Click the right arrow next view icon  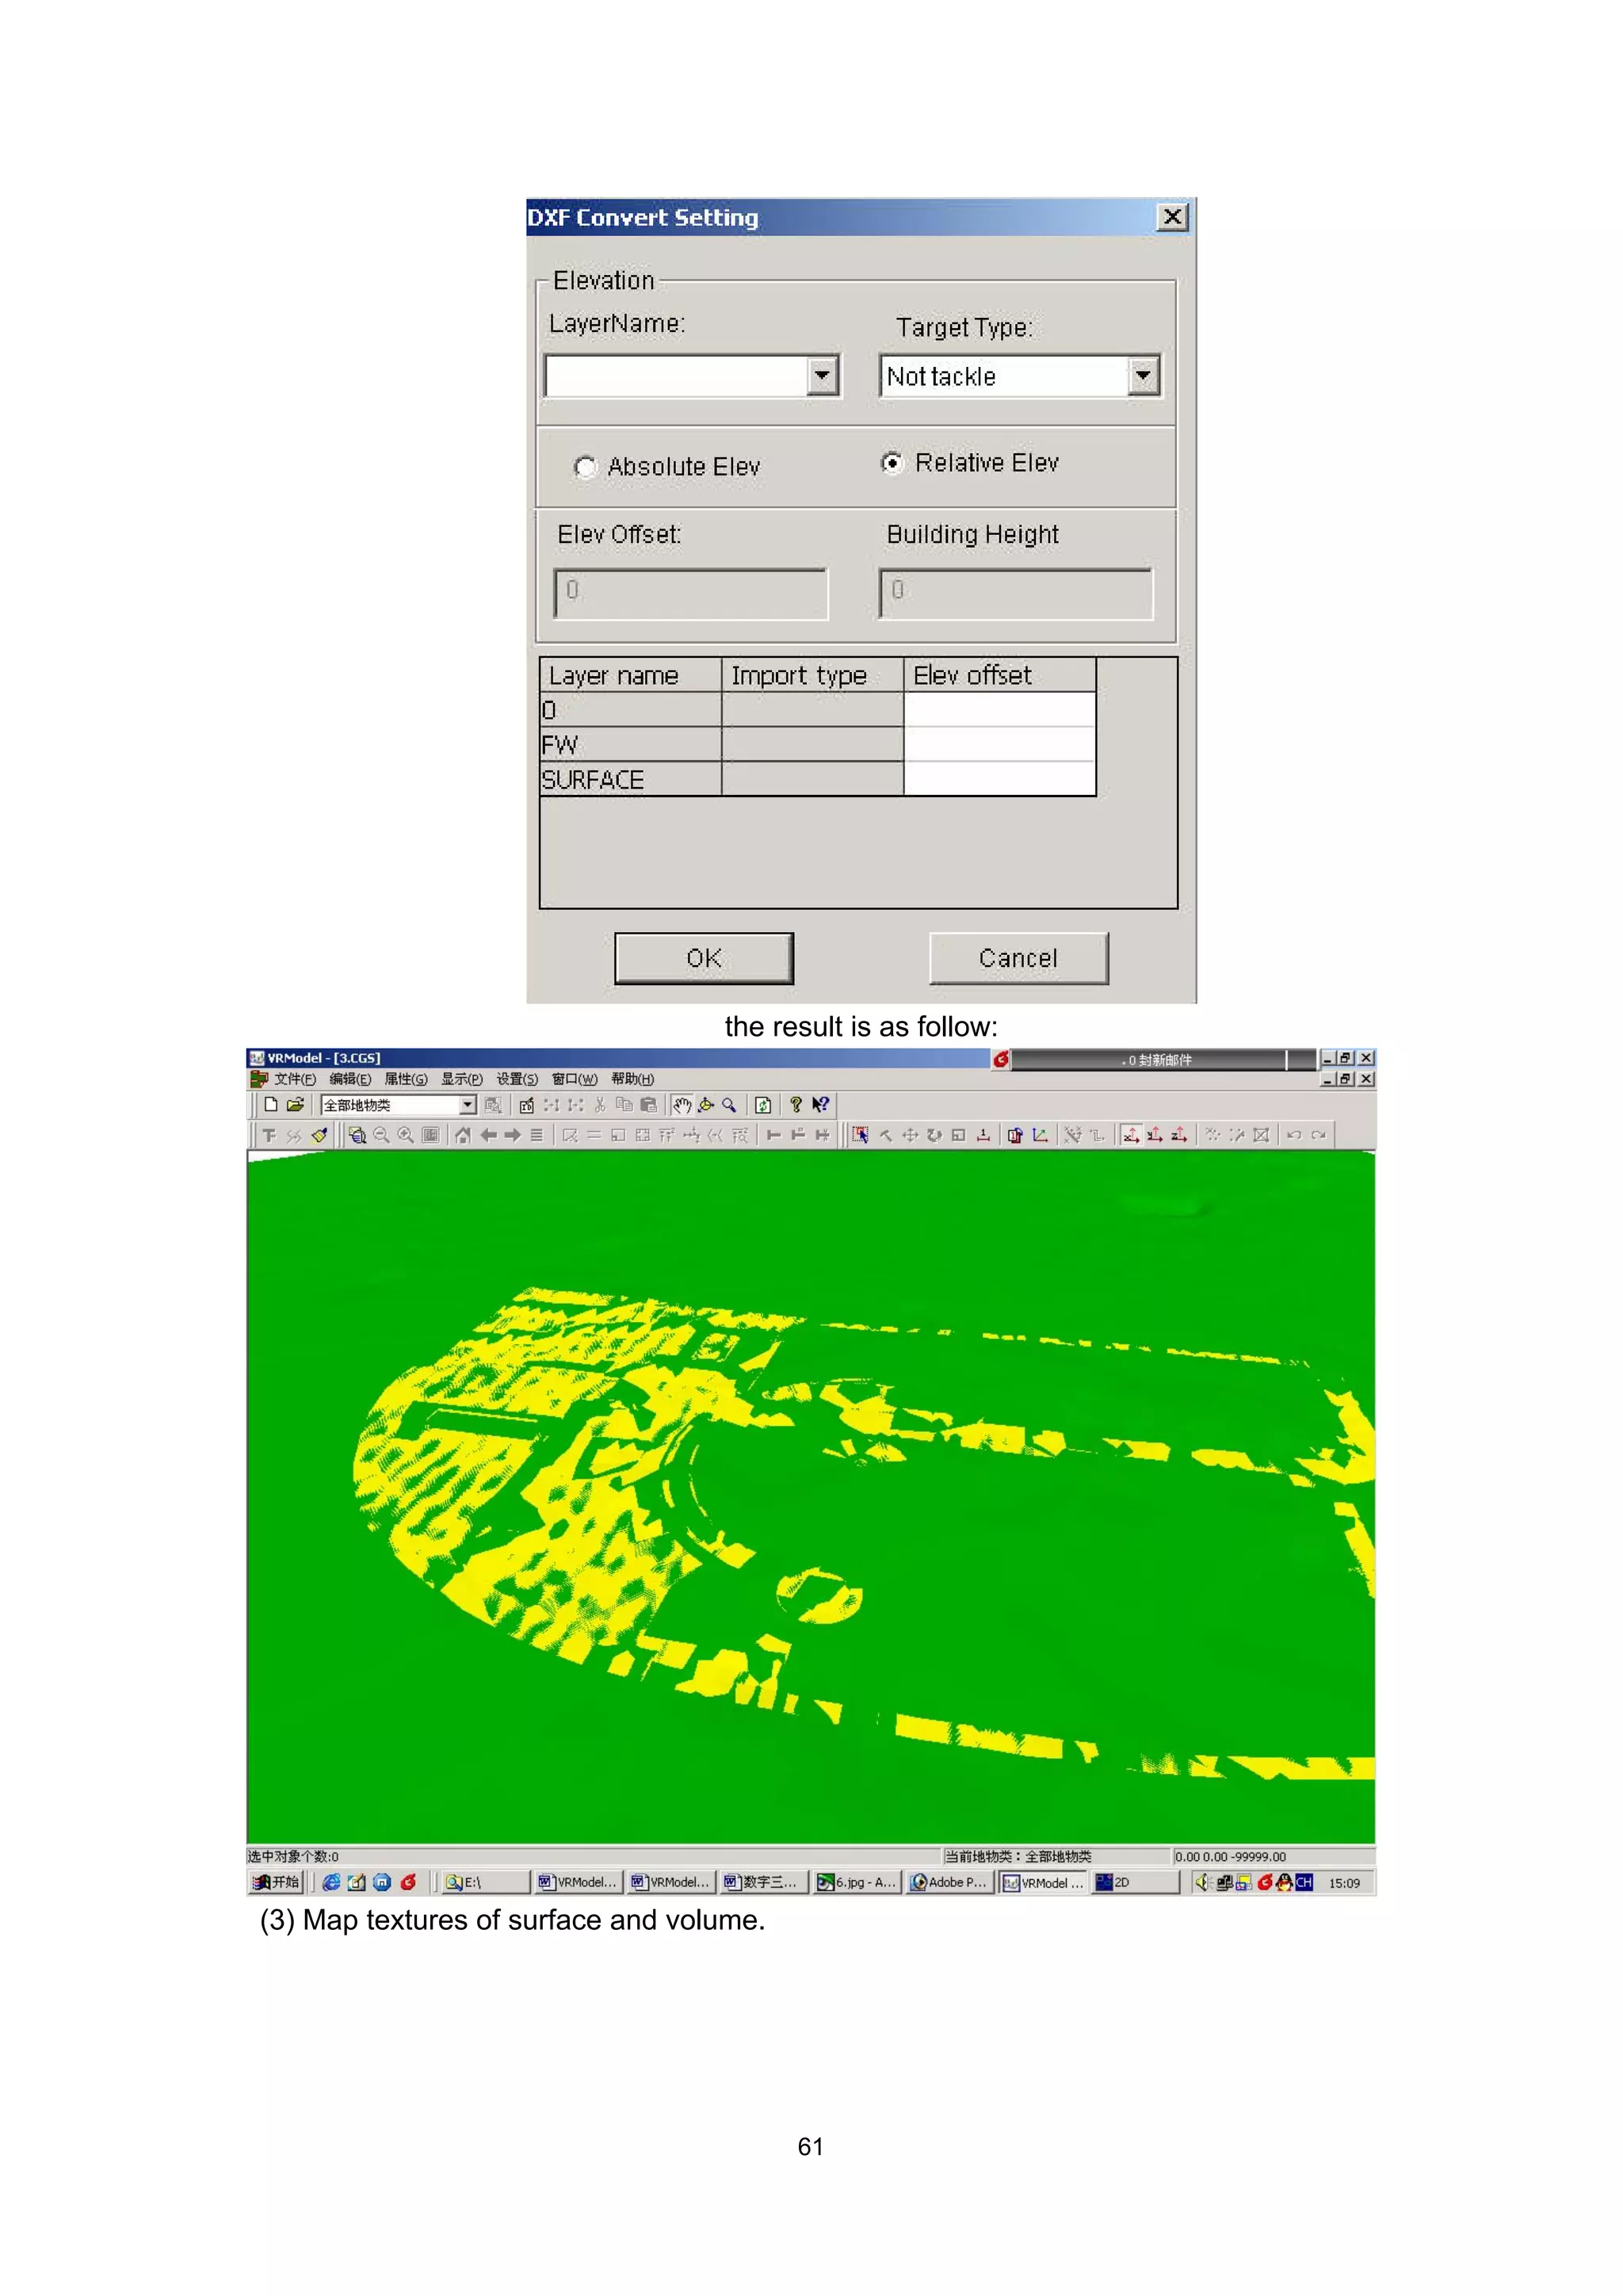click(x=512, y=1135)
